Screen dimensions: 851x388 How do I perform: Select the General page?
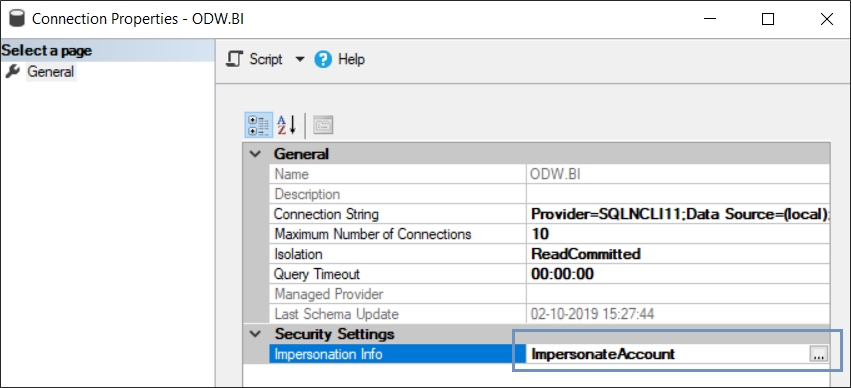coord(51,71)
